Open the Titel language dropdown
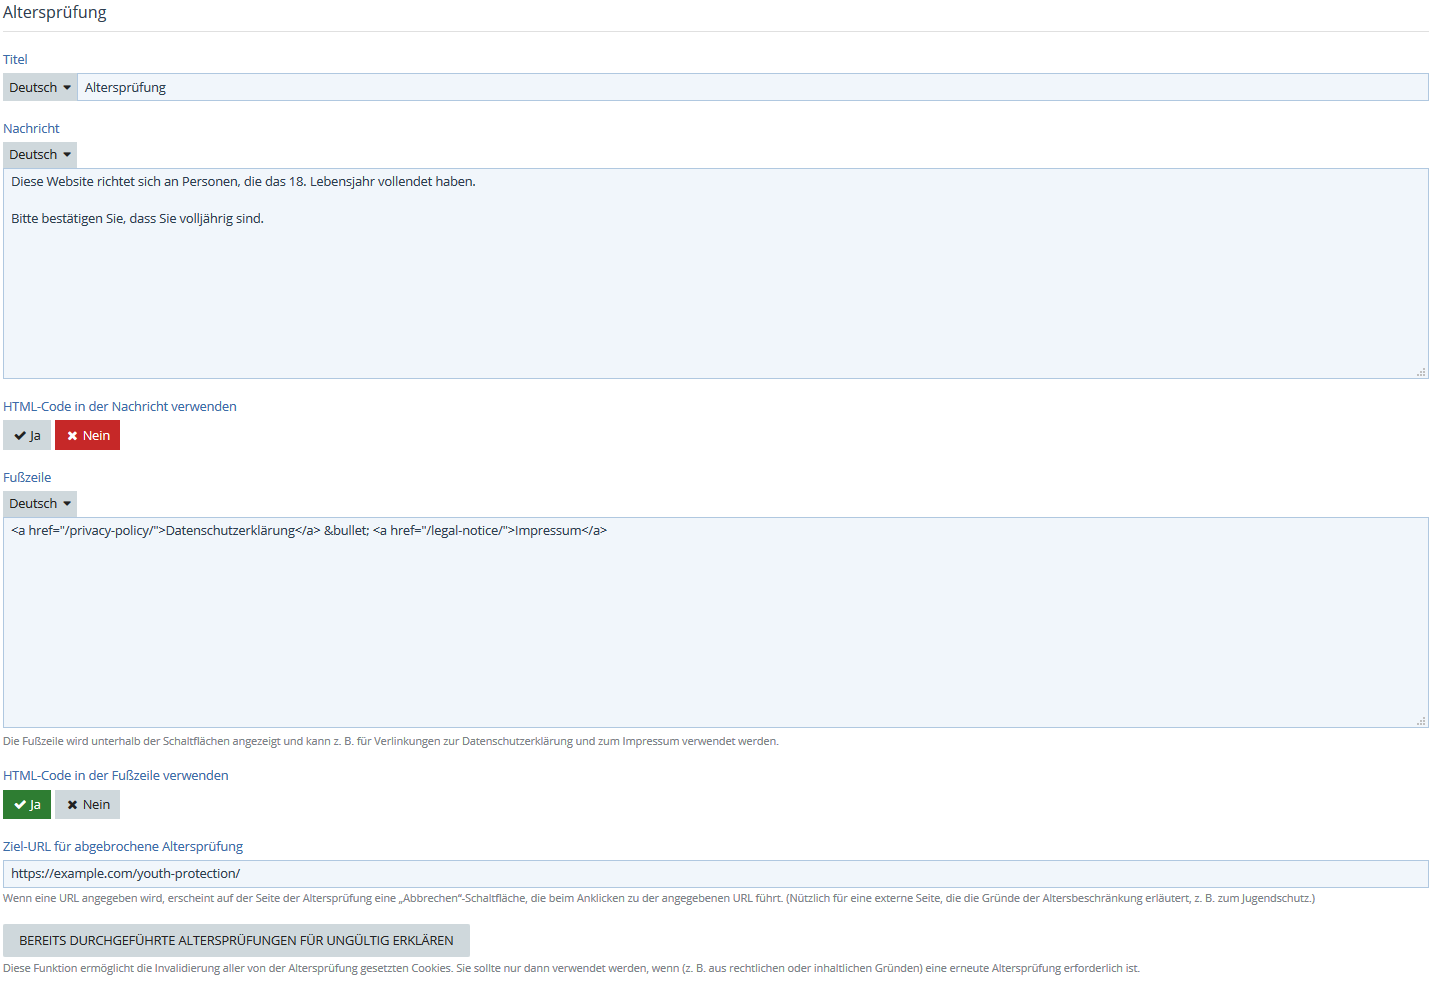Image resolution: width=1434 pixels, height=983 pixels. pyautogui.click(x=40, y=88)
